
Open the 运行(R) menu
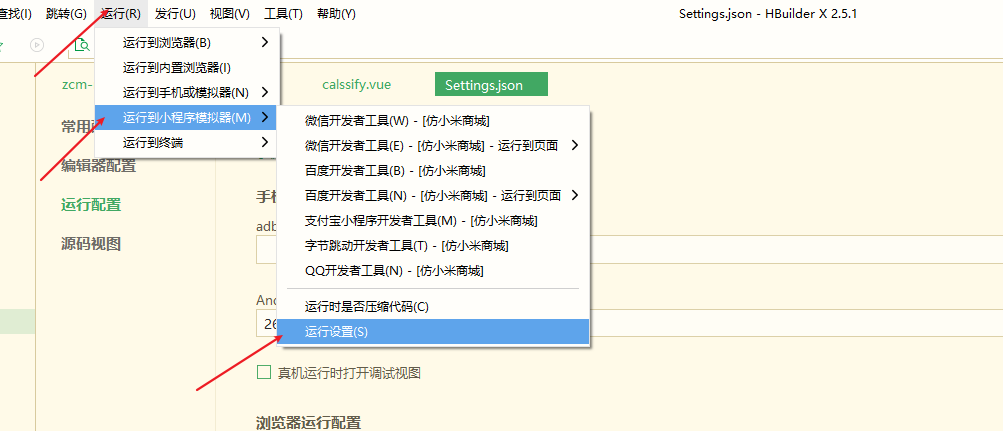pyautogui.click(x=121, y=13)
